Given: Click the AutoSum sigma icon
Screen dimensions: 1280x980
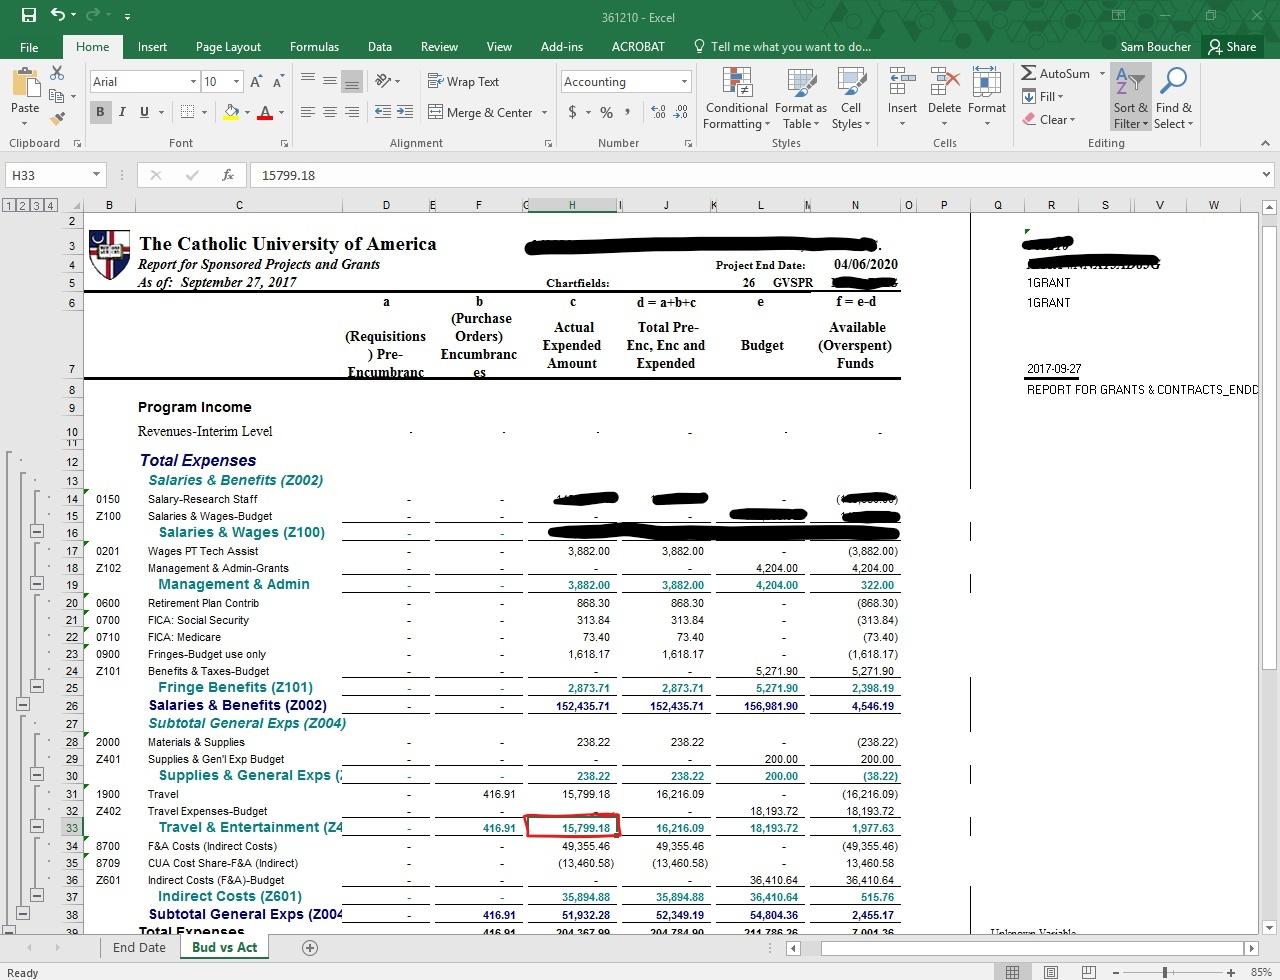Looking at the screenshot, I should (x=1029, y=73).
